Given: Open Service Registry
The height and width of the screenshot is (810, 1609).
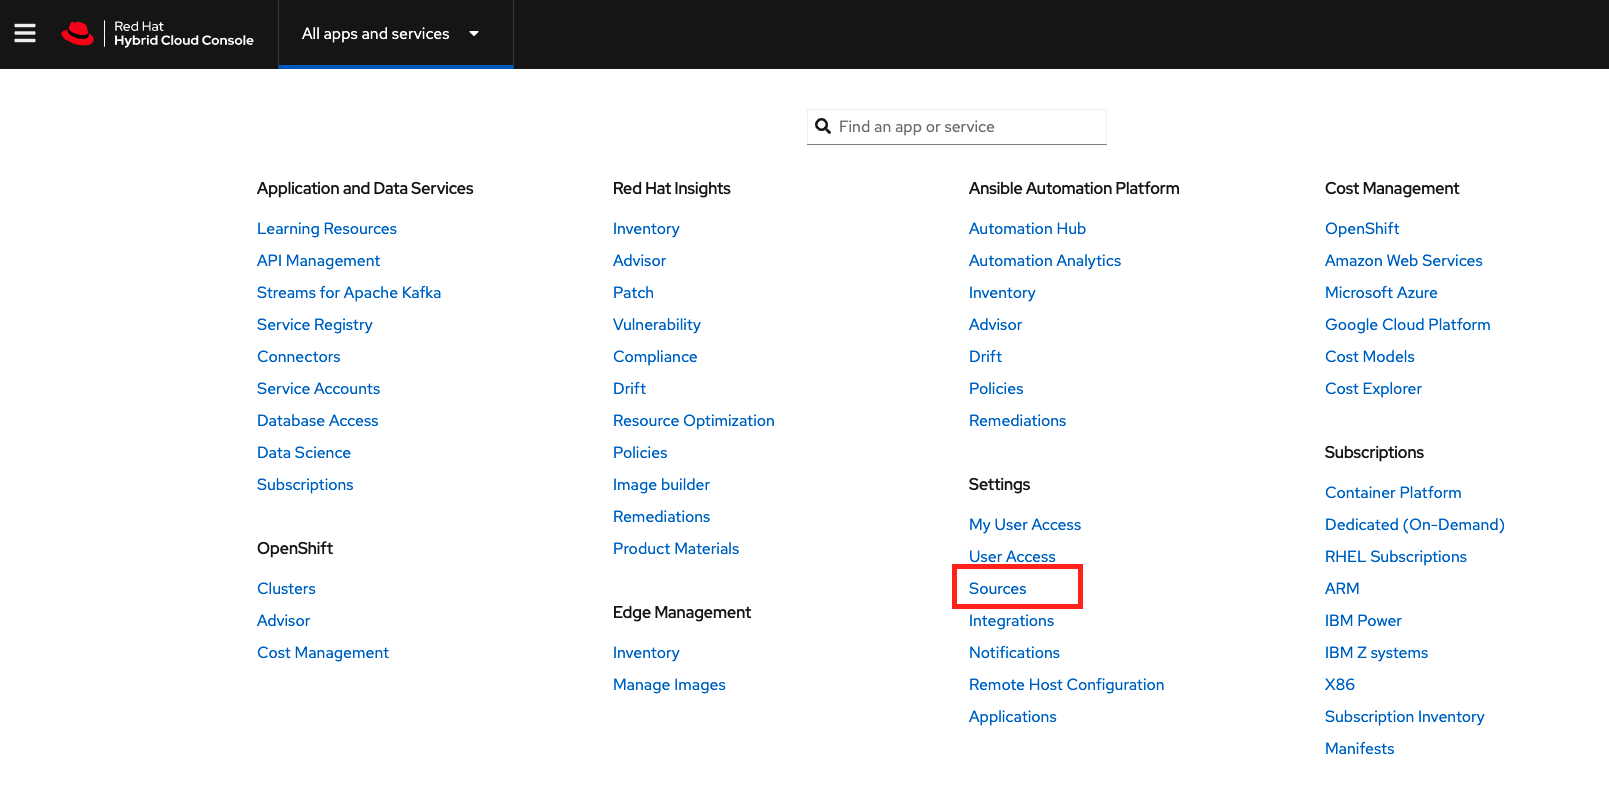Looking at the screenshot, I should point(314,325).
